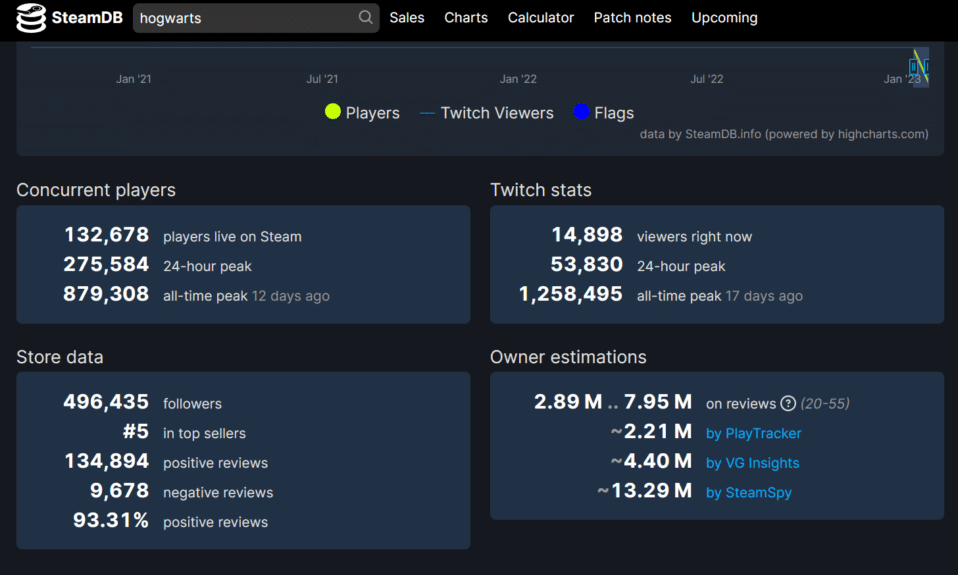
Task: Click the 132,678 players live value
Action: point(106,235)
